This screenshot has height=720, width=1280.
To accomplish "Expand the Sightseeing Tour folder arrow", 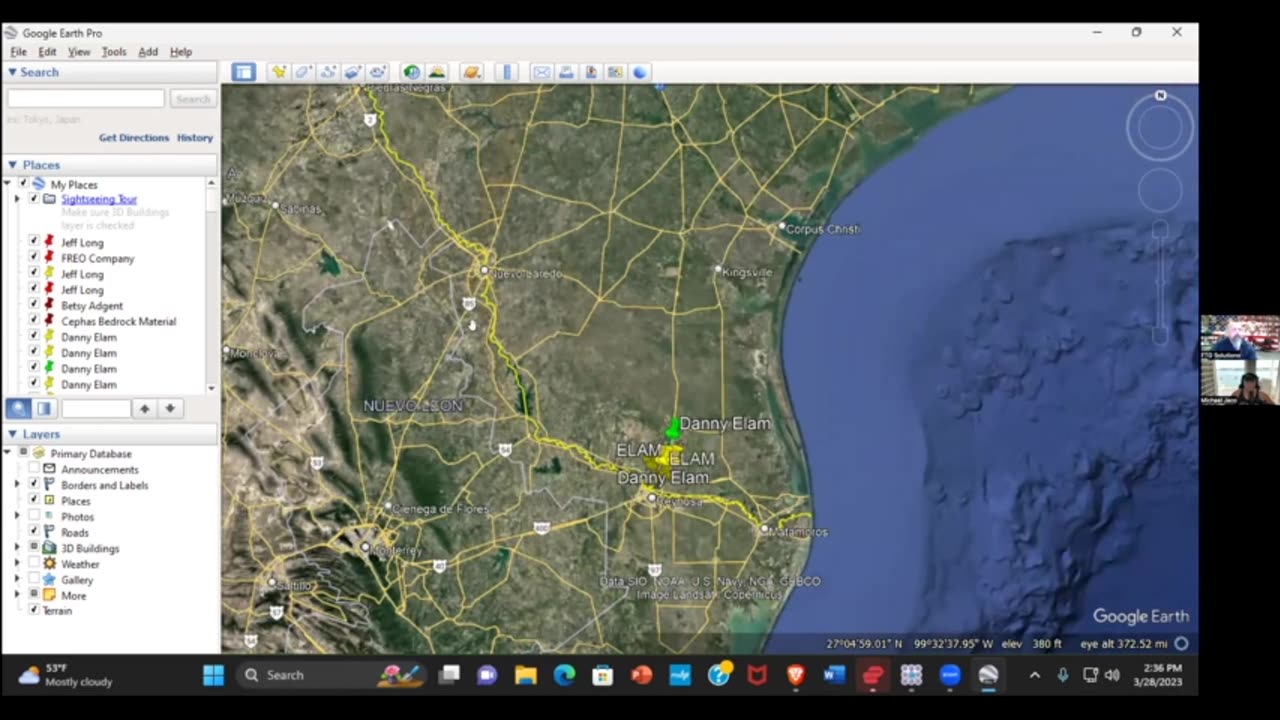I will [16, 199].
